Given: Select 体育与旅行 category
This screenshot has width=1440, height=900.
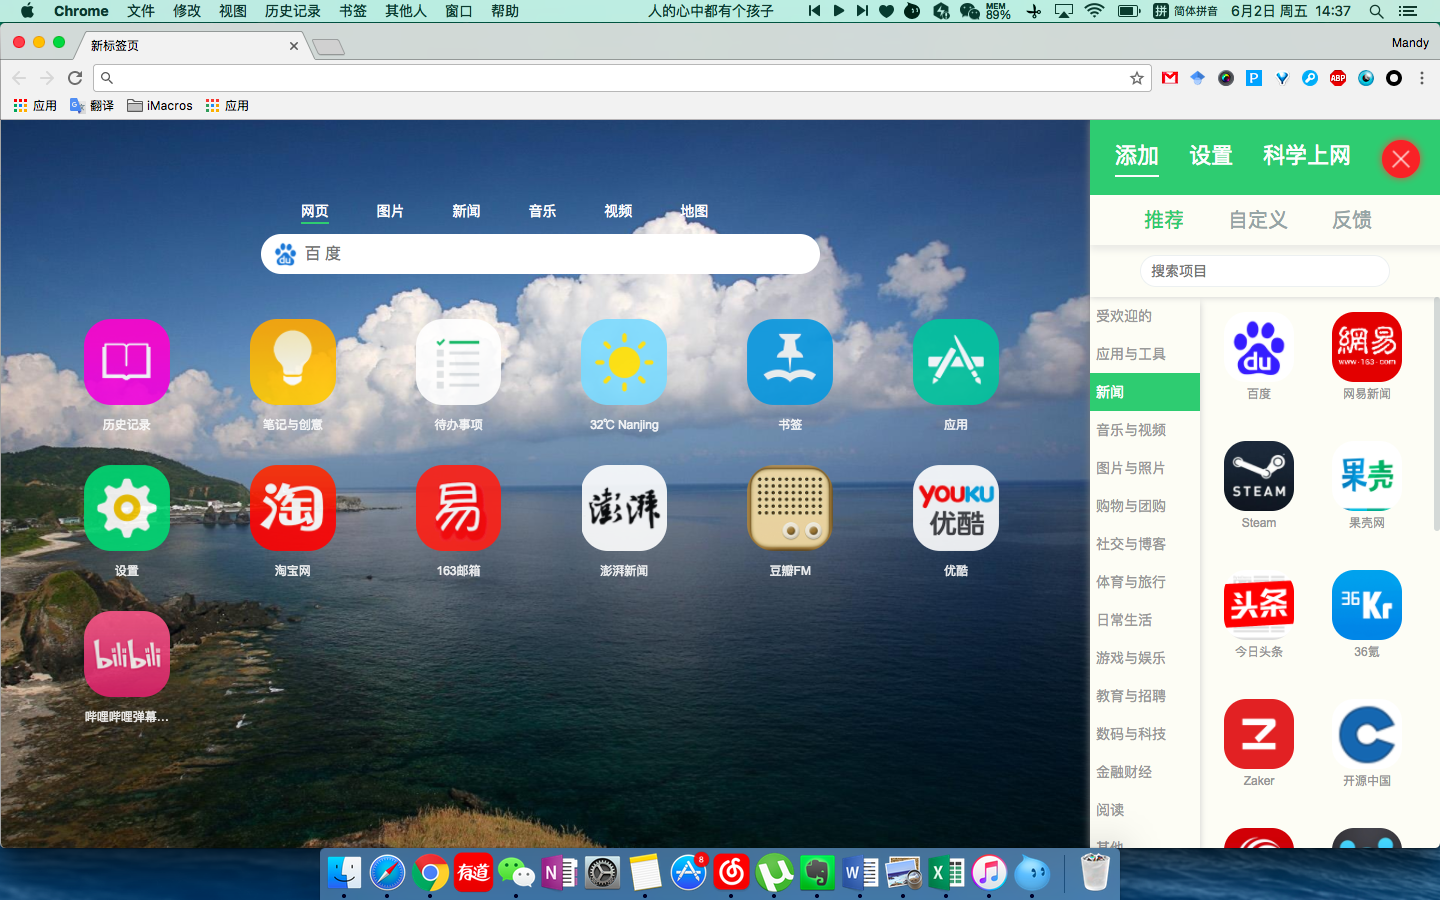Looking at the screenshot, I should pos(1145,582).
